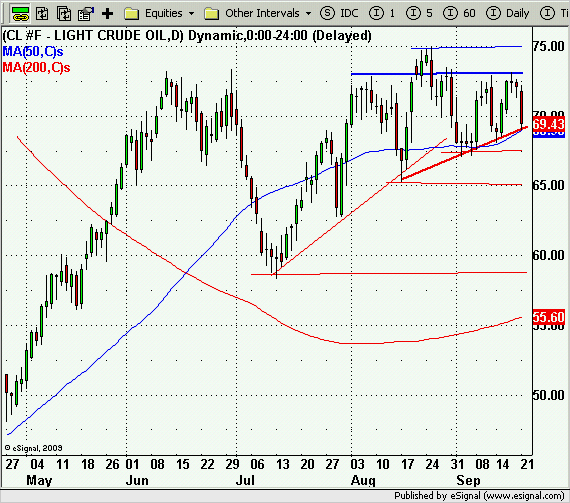This screenshot has width=570, height=503.
Task: Click the 55.60 MA200 value marker
Action: pyautogui.click(x=549, y=317)
